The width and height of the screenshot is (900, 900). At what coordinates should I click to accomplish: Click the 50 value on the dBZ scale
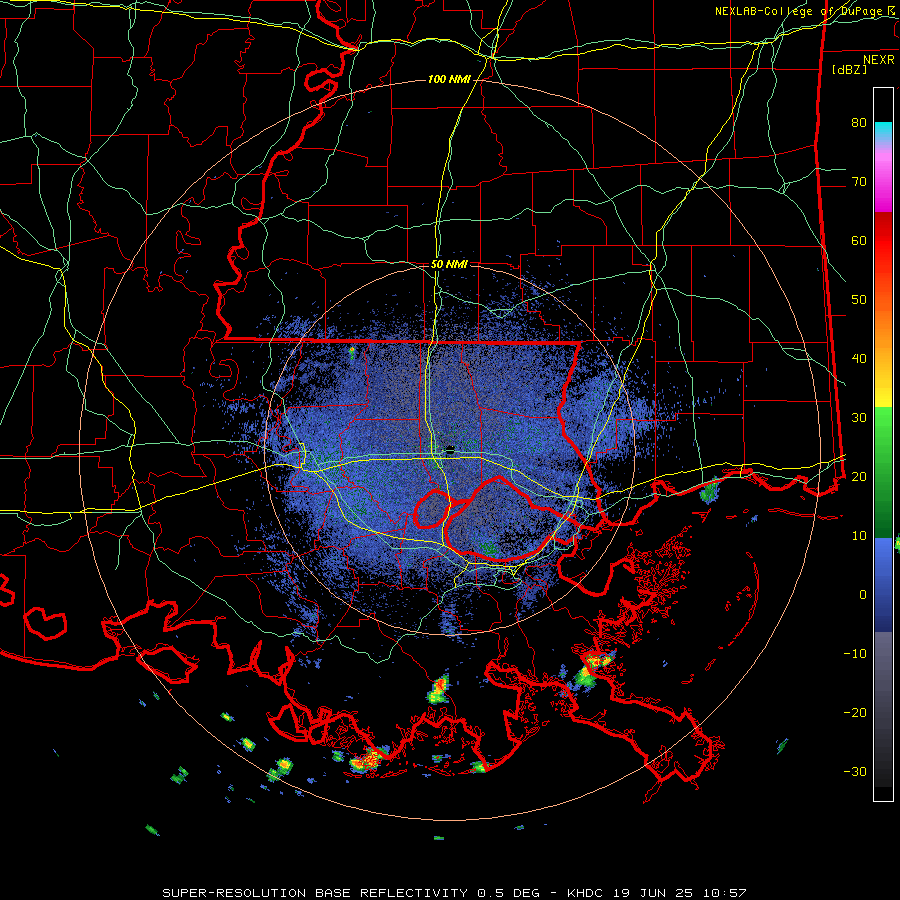(859, 300)
